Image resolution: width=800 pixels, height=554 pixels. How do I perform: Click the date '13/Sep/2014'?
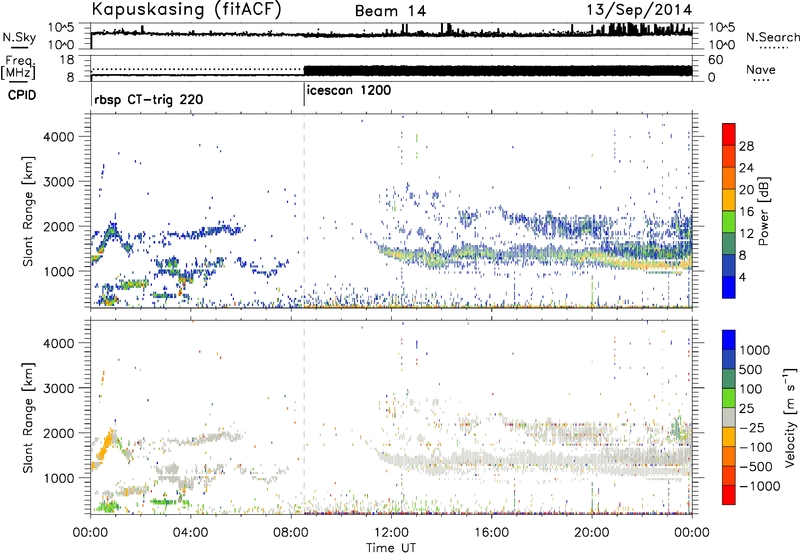639,10
